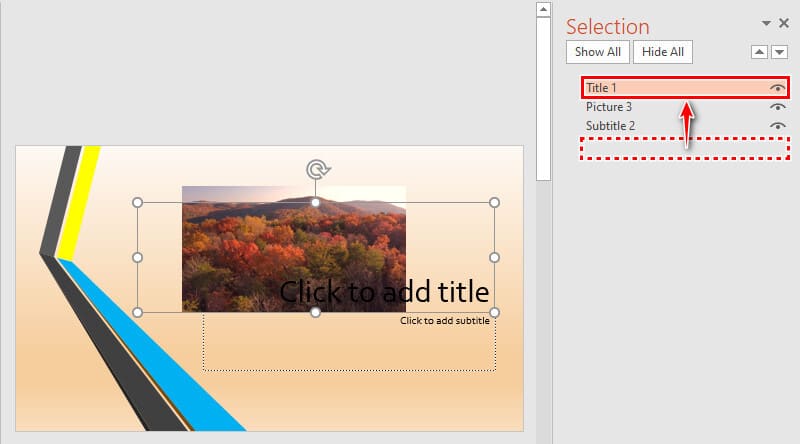Hide Subtitle 2 using its eye icon

coord(777,126)
